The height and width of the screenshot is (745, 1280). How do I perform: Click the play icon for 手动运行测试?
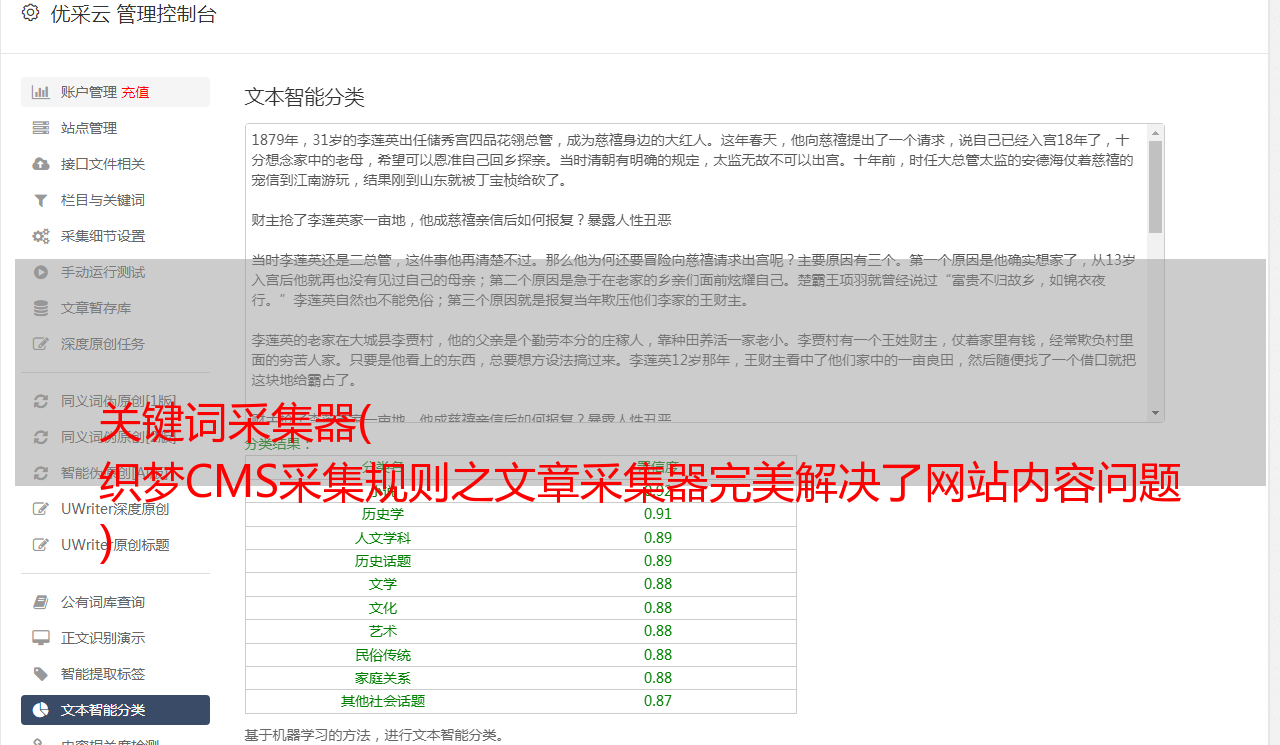[41, 272]
